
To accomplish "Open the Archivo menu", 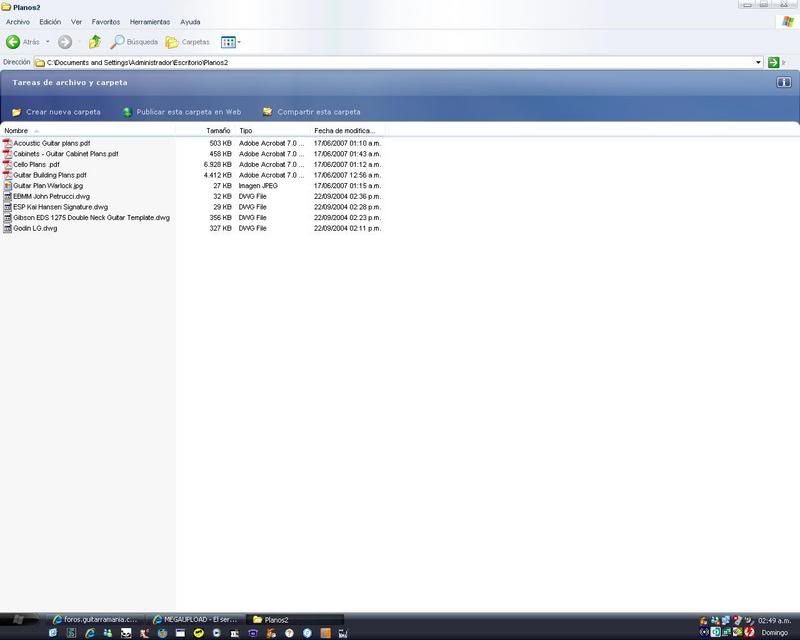I will click(18, 22).
